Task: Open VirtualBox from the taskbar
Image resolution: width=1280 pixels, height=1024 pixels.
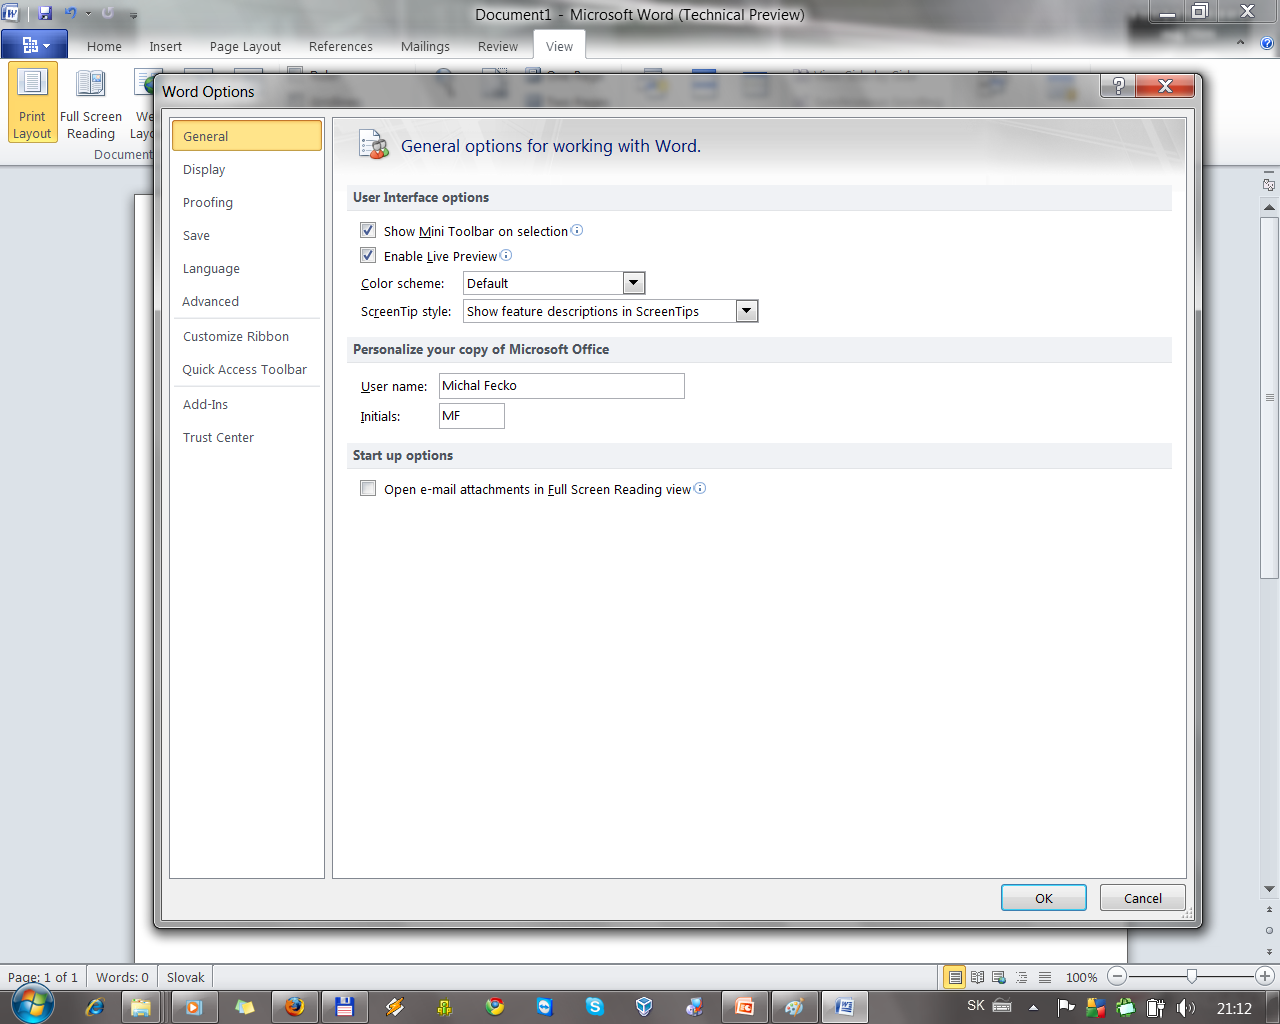Action: coord(645,1007)
